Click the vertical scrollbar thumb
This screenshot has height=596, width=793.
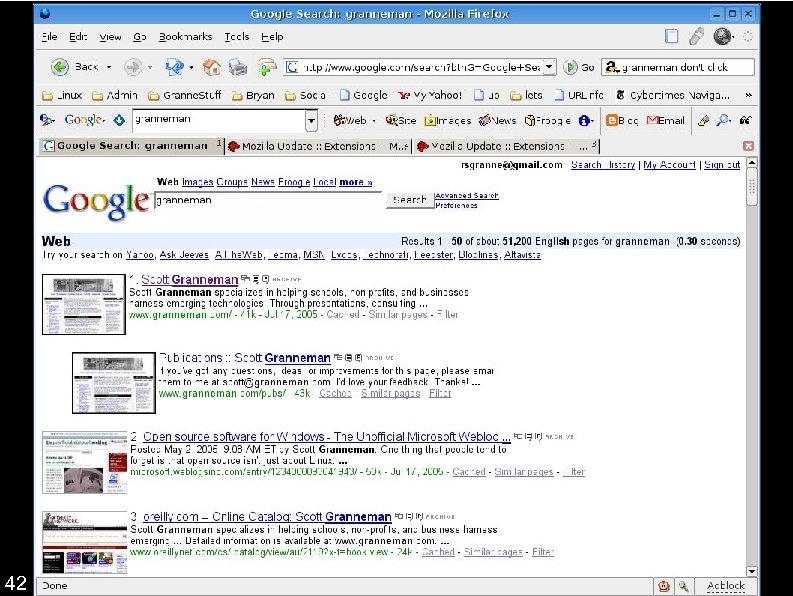coord(752,187)
